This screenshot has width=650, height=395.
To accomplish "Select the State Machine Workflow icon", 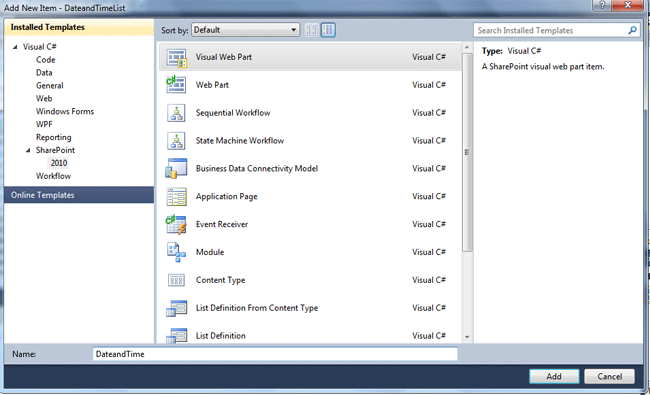I will point(176,141).
